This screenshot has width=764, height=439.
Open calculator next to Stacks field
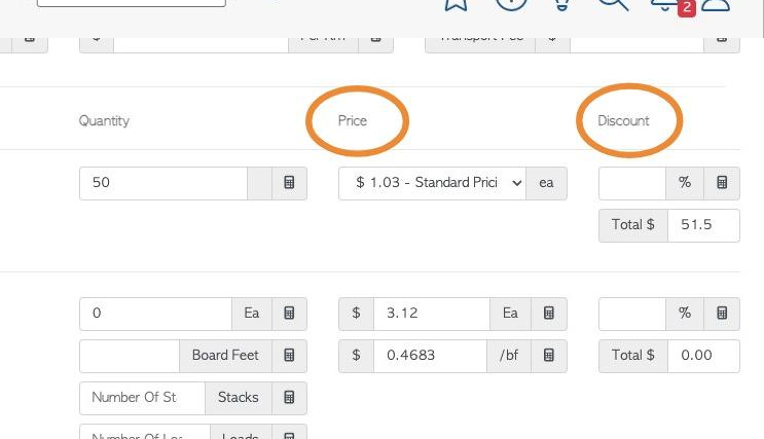(x=289, y=398)
